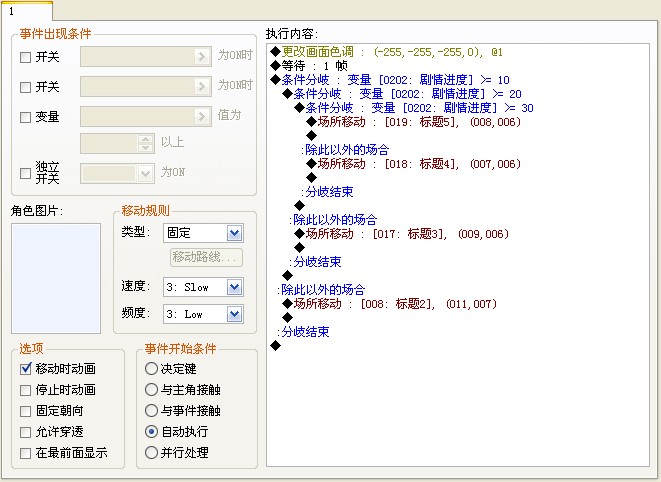The height and width of the screenshot is (482, 661).
Task: Select the 条件分岐 剧情进度 >= 20 line
Action: coord(402,94)
